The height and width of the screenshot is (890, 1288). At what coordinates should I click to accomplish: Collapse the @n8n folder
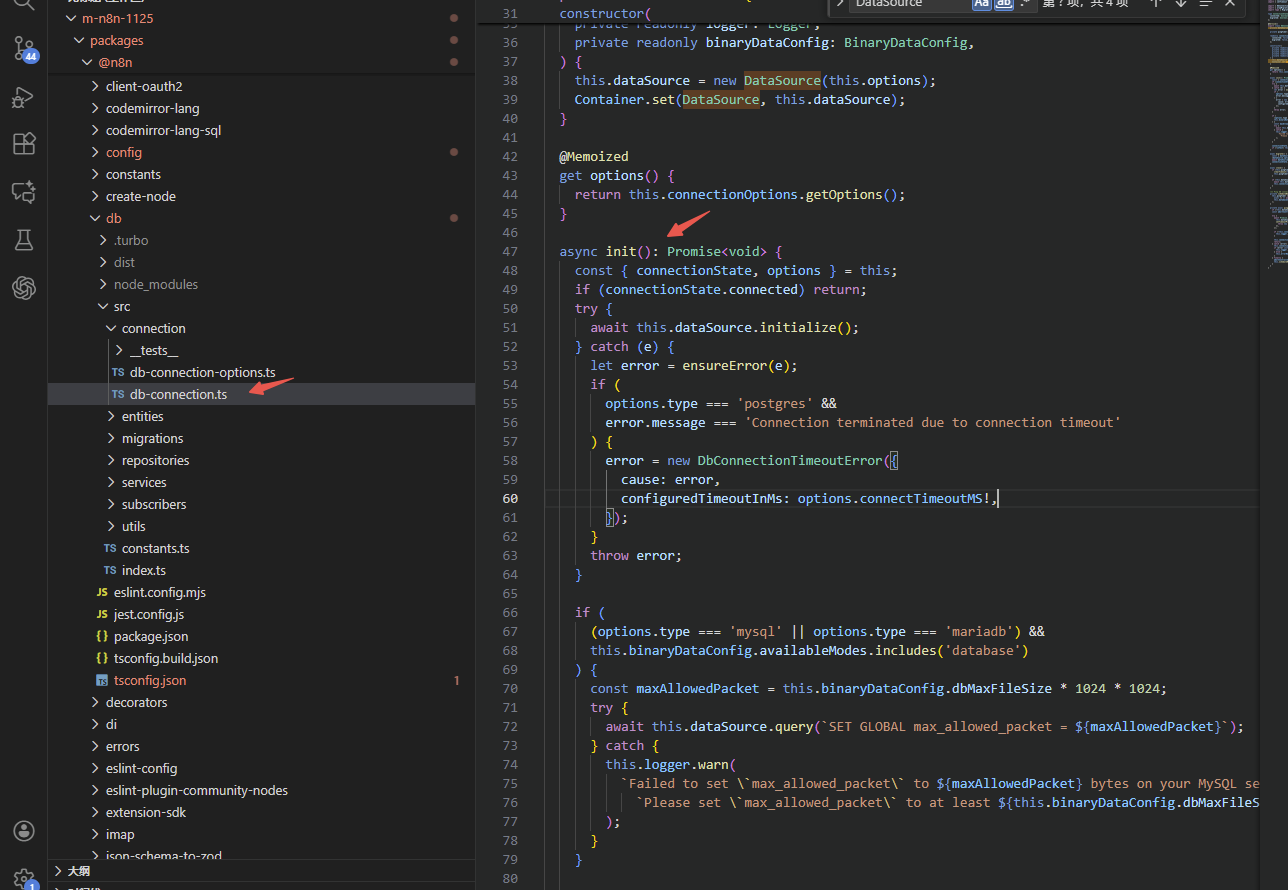click(x=86, y=62)
